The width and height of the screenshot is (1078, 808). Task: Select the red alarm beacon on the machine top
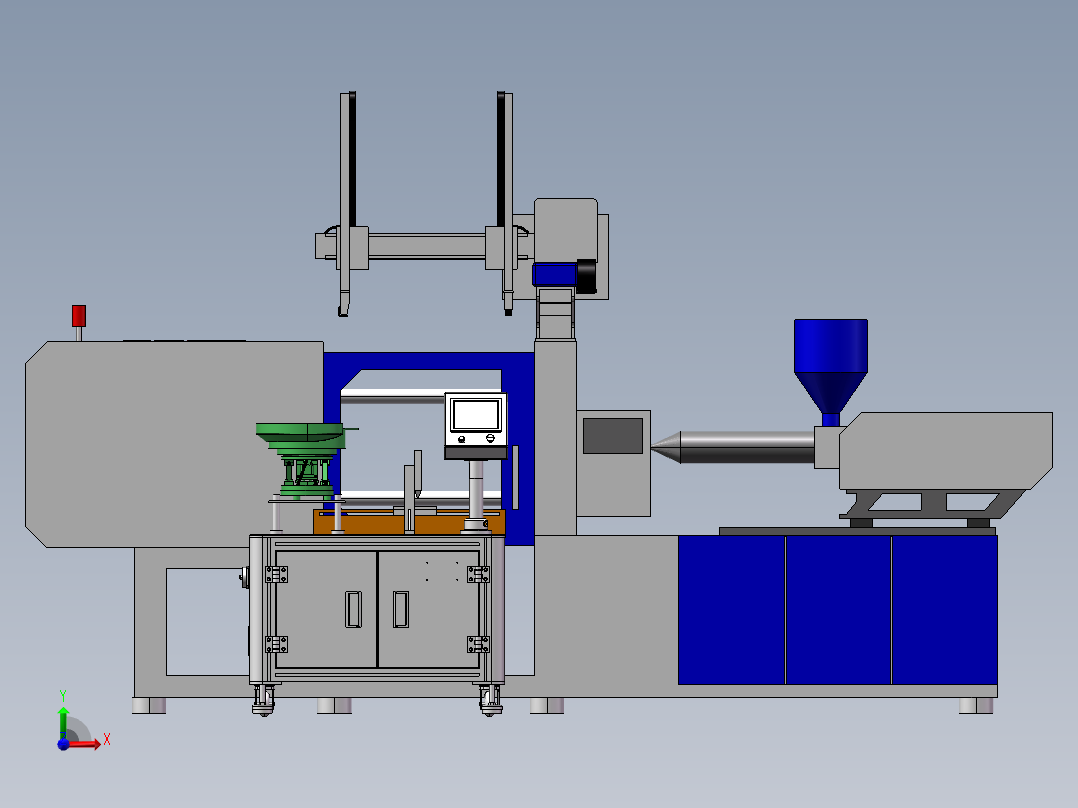79,316
